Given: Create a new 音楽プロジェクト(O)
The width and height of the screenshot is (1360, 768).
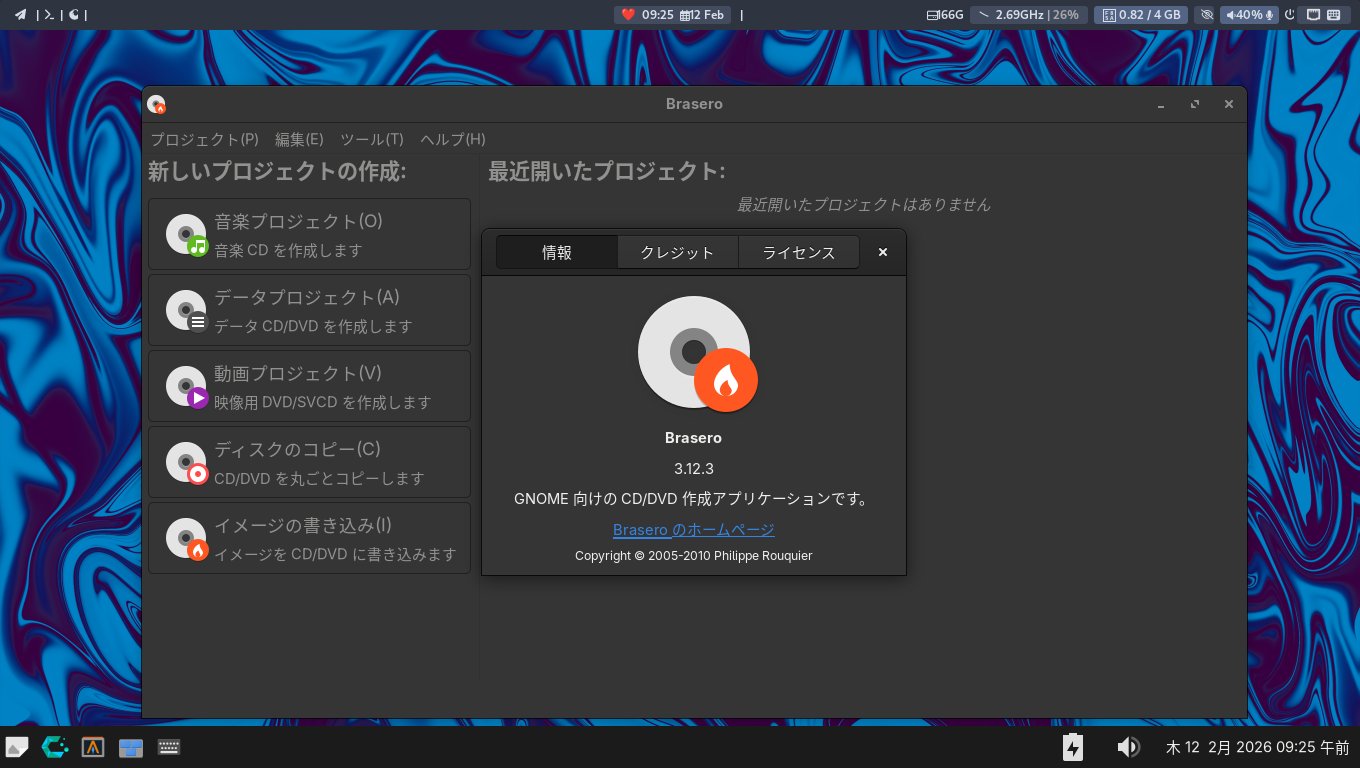Looking at the screenshot, I should pyautogui.click(x=309, y=234).
